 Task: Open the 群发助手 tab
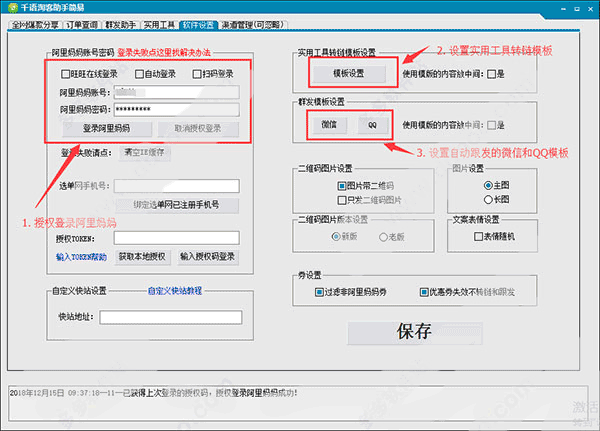(121, 25)
